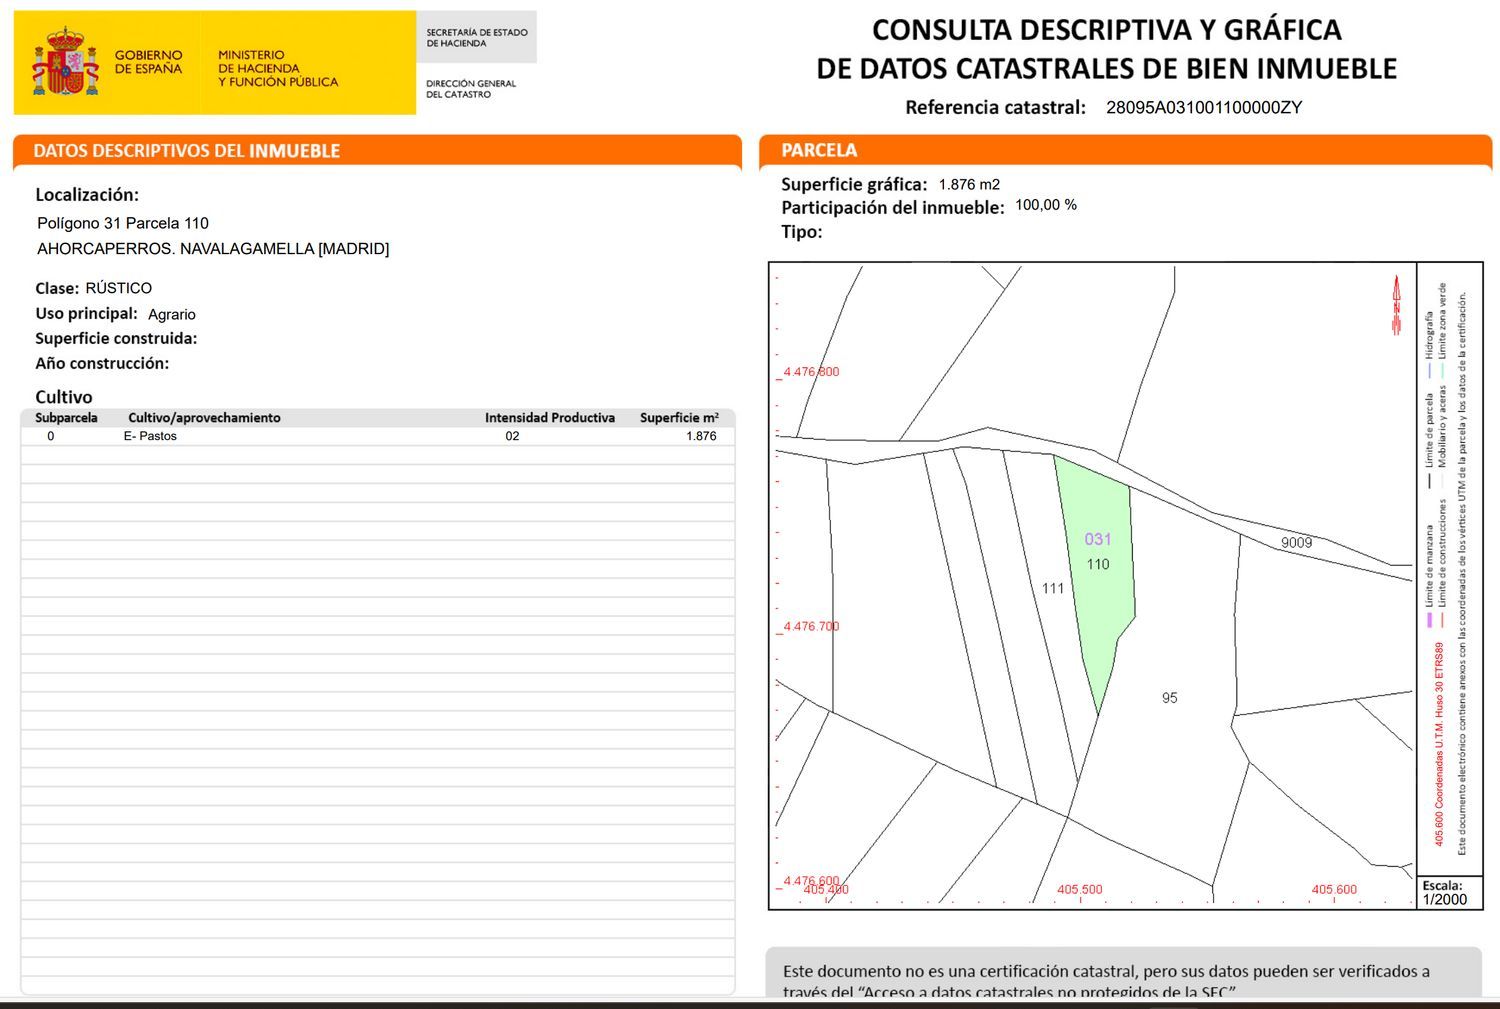The width and height of the screenshot is (1500, 1009).
Task: Click the 4.476.700 coordinate label
Action: point(811,626)
